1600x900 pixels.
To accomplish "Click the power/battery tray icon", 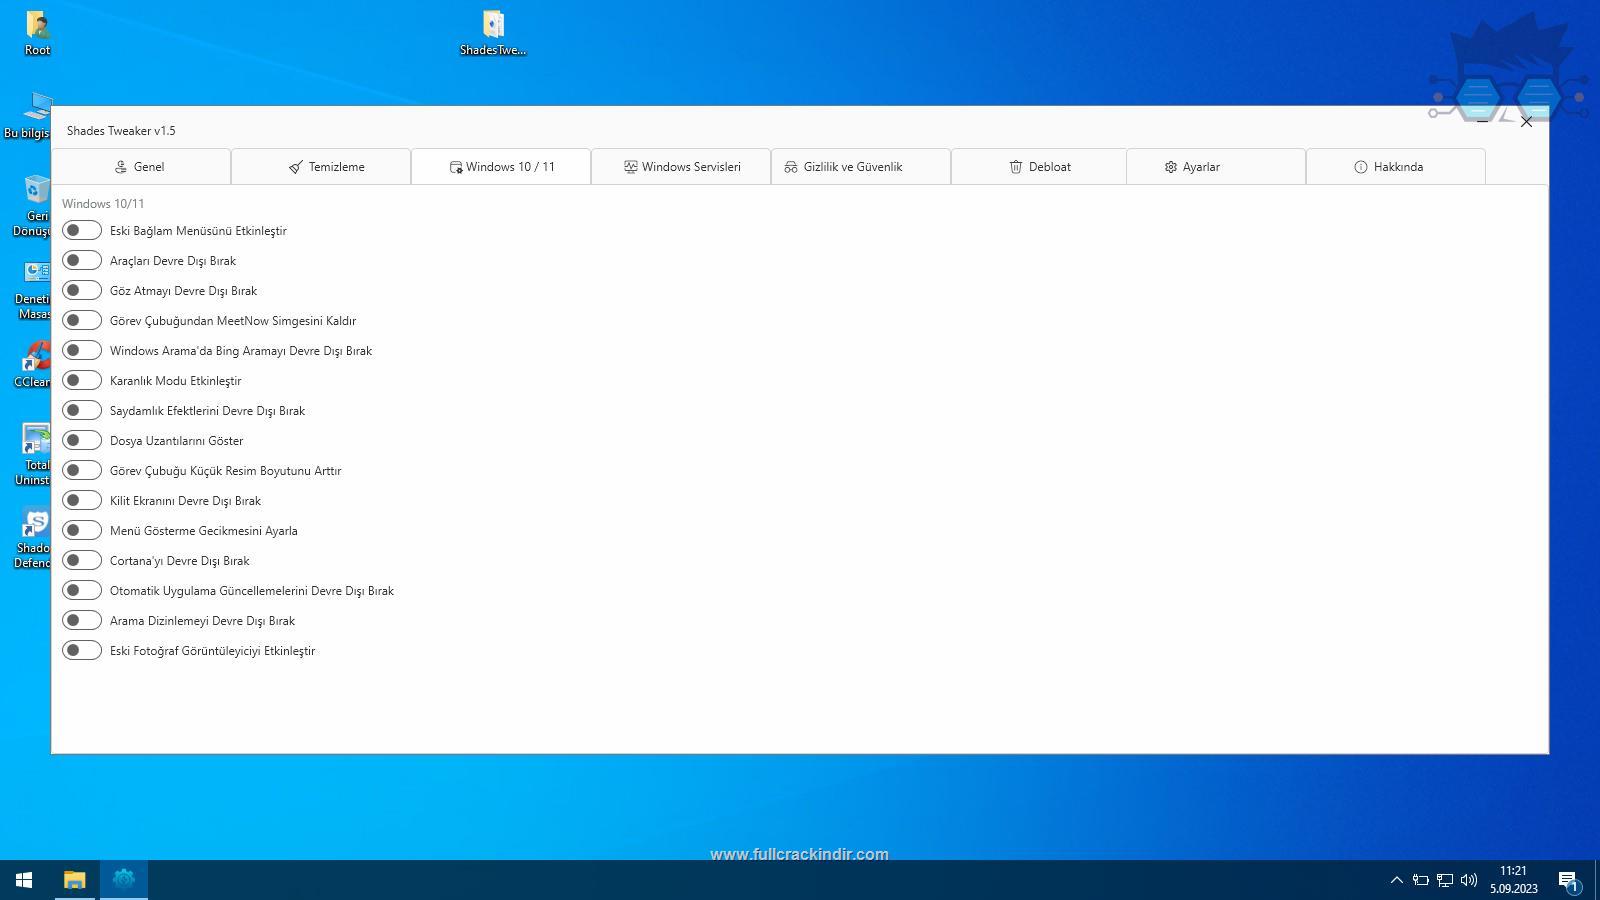I will [1420, 880].
